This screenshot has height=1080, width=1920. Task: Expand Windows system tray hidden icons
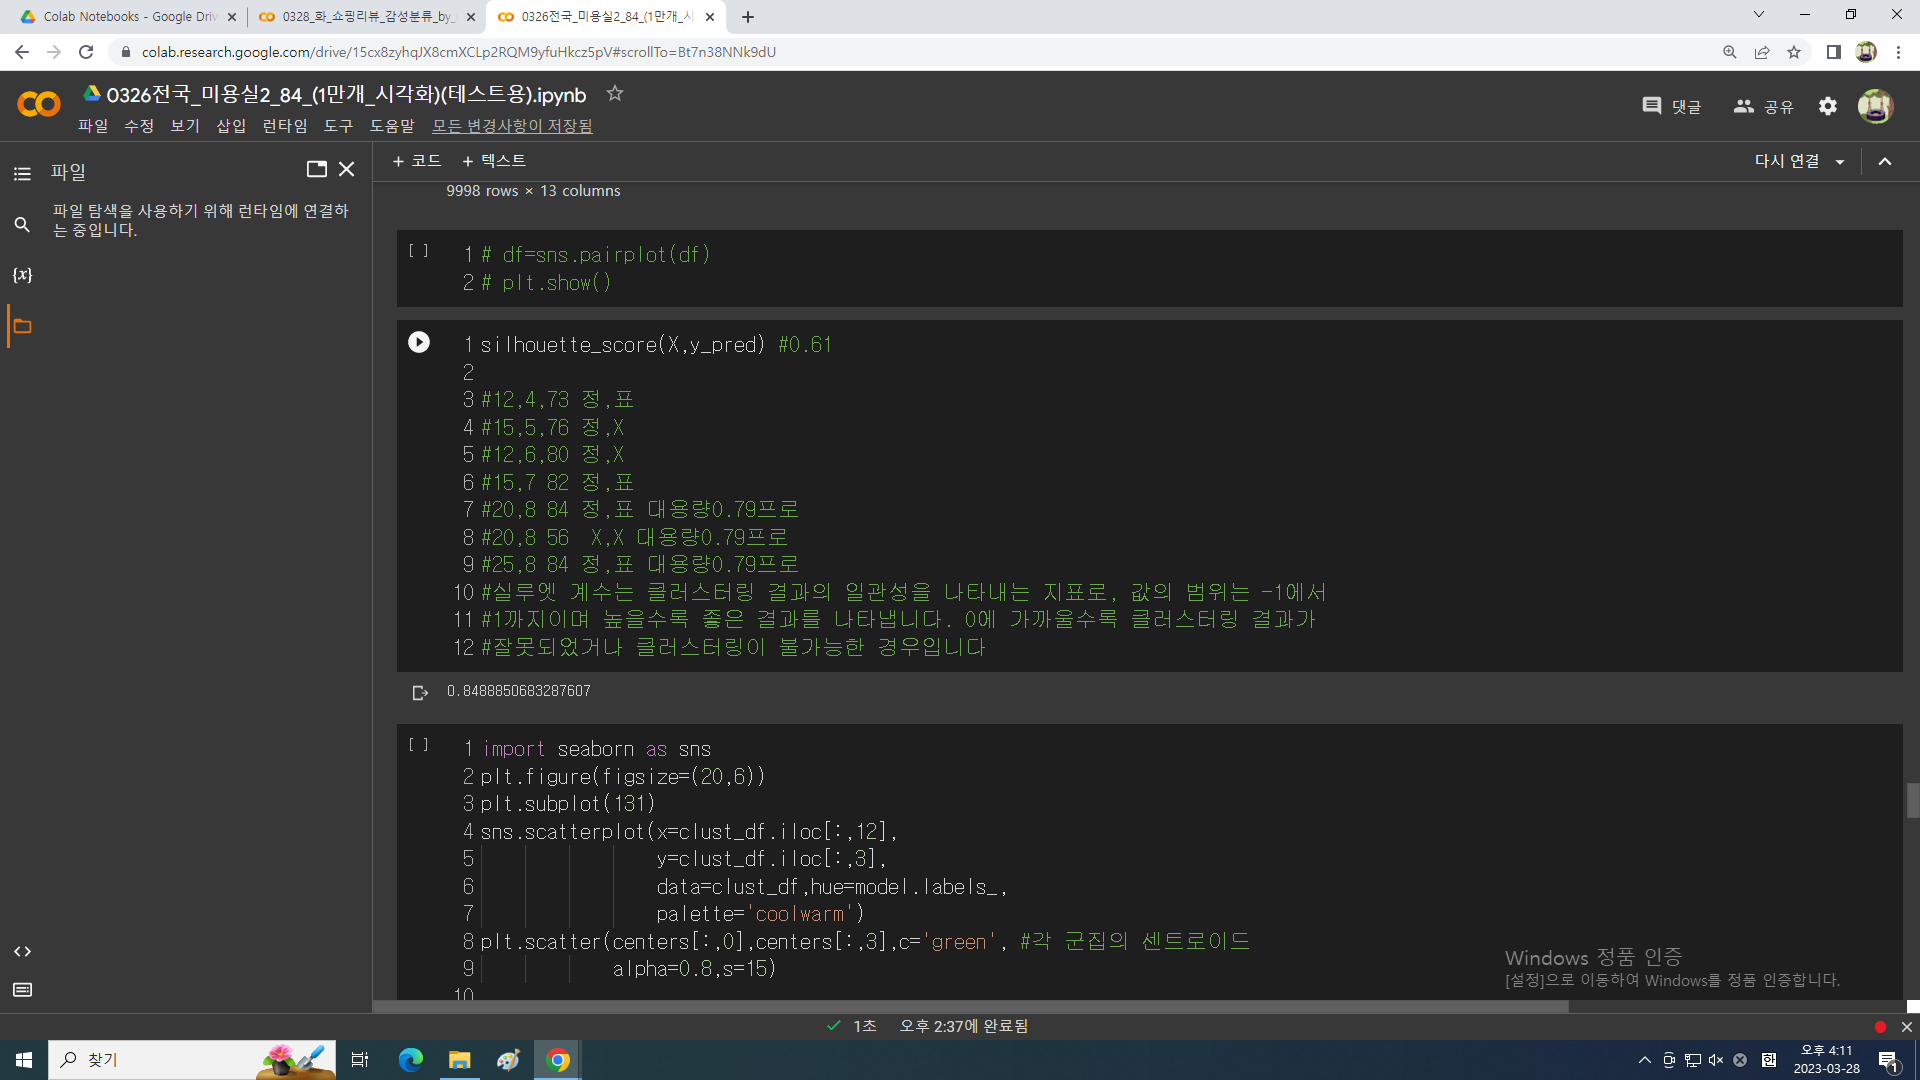[1644, 1060]
